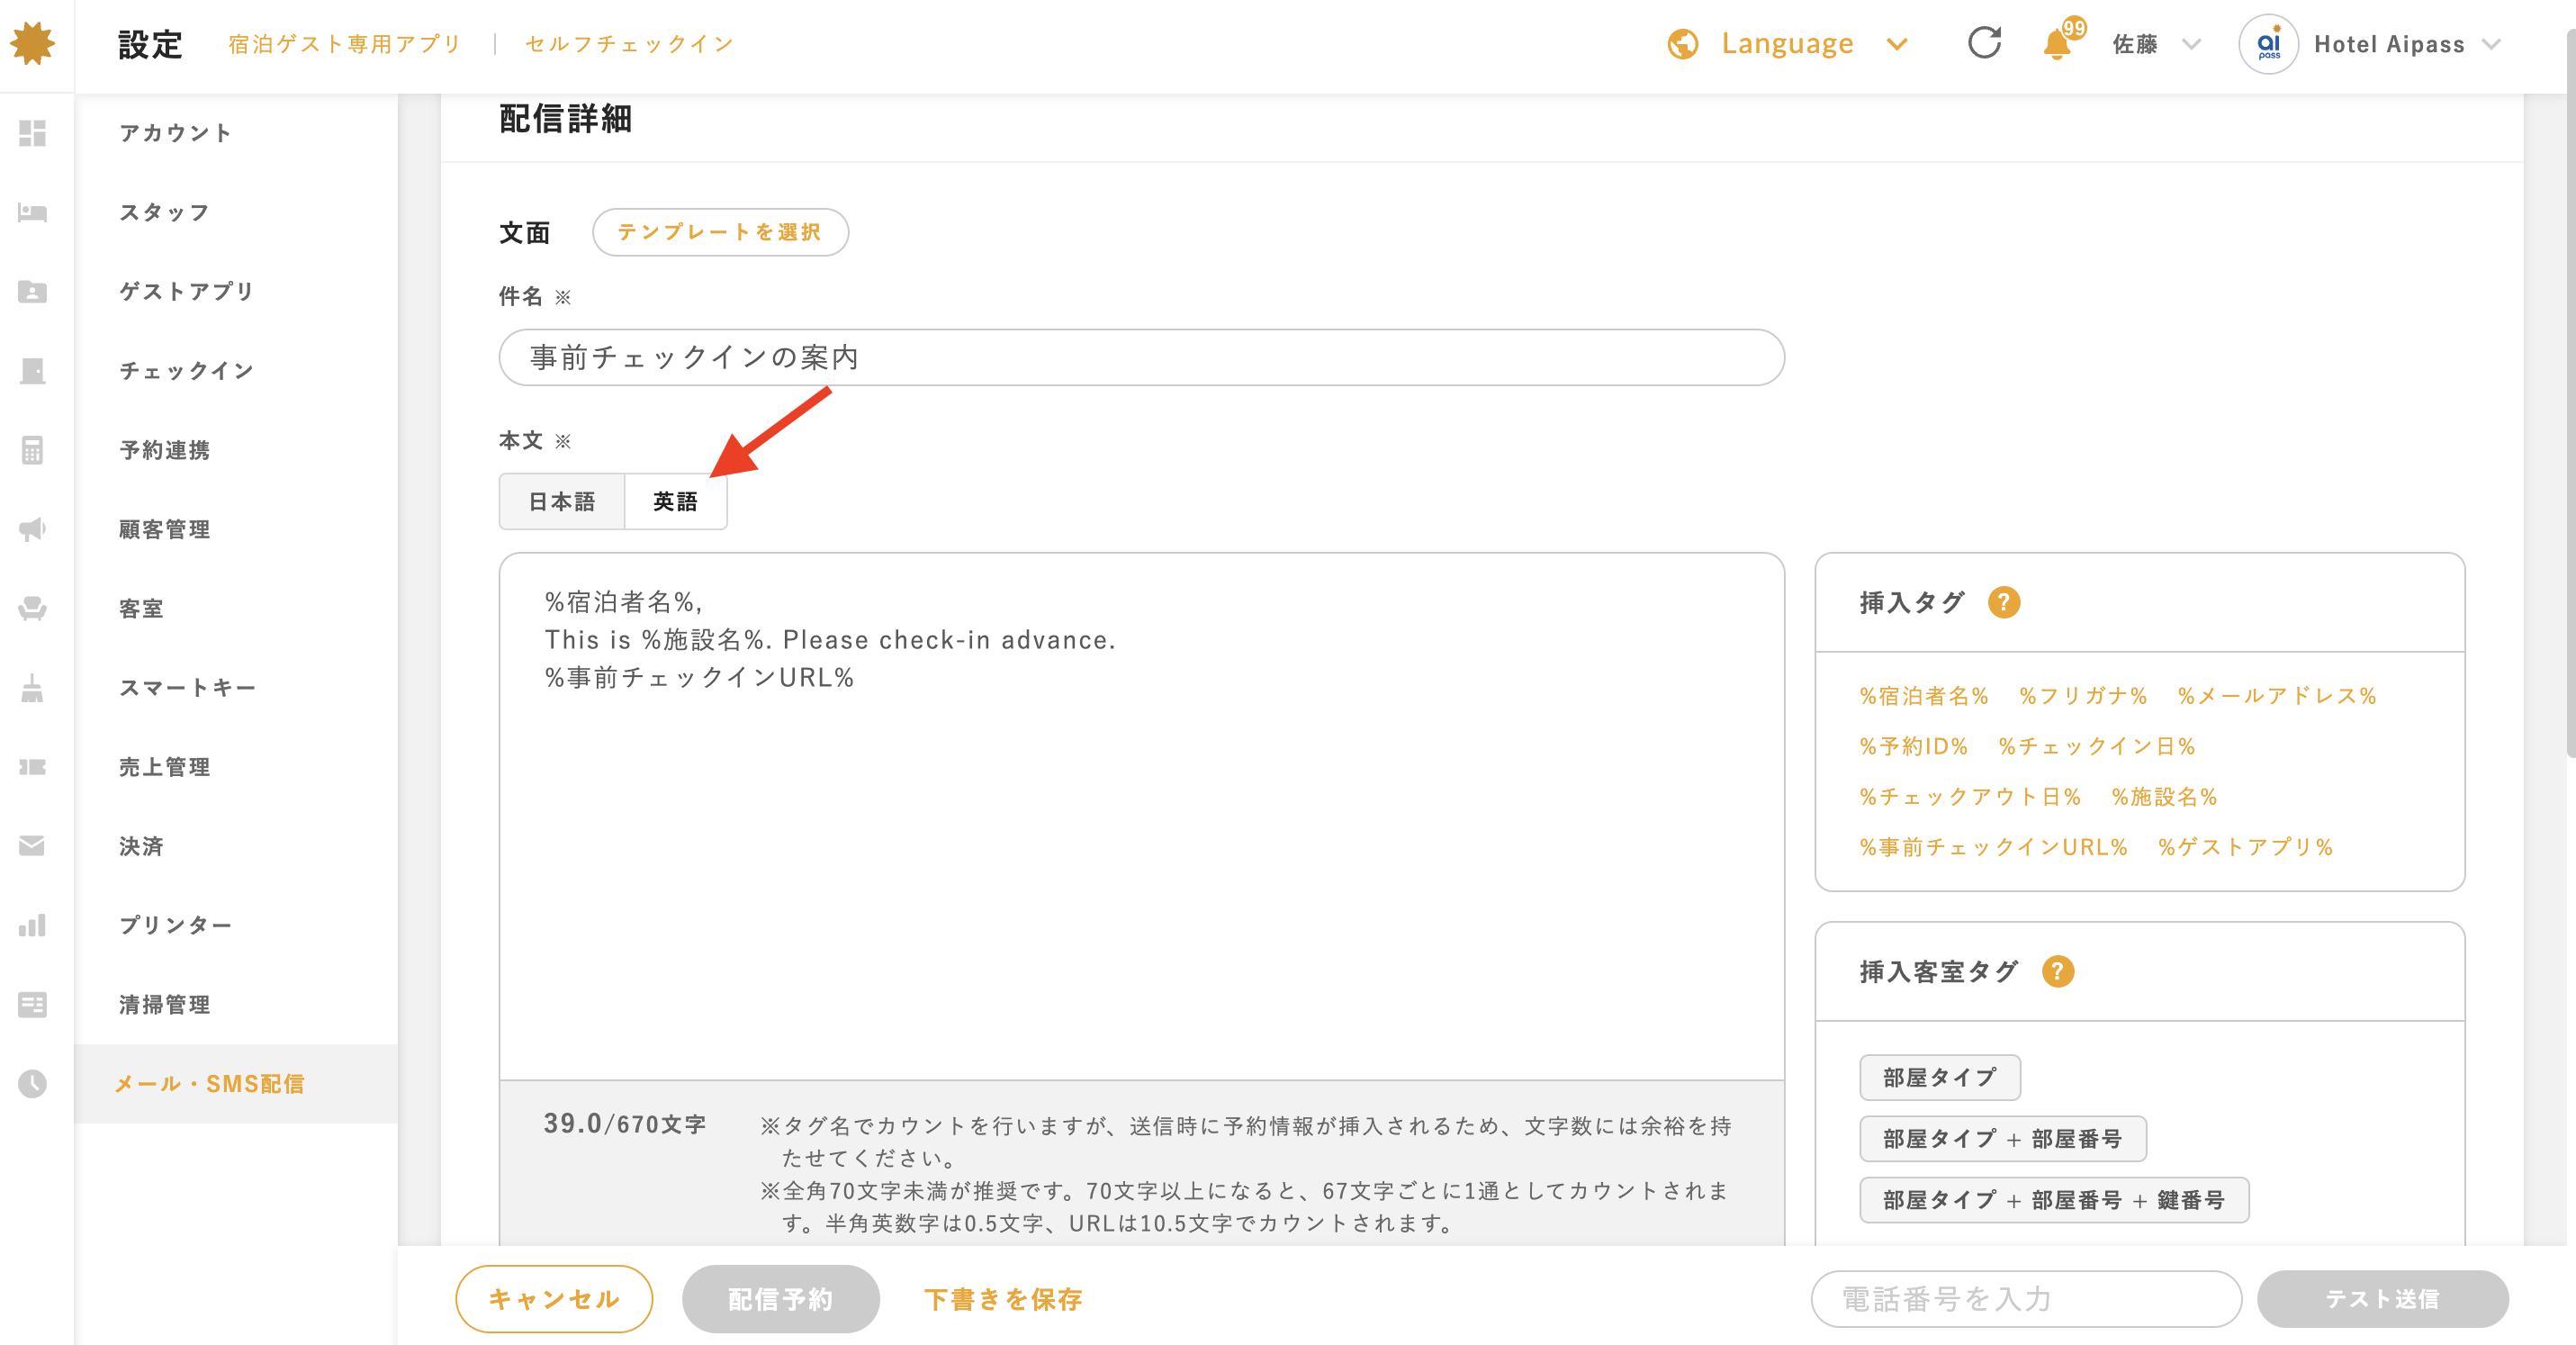Click the door icon in left rail
Viewport: 2576px width, 1345px height.
click(x=32, y=371)
